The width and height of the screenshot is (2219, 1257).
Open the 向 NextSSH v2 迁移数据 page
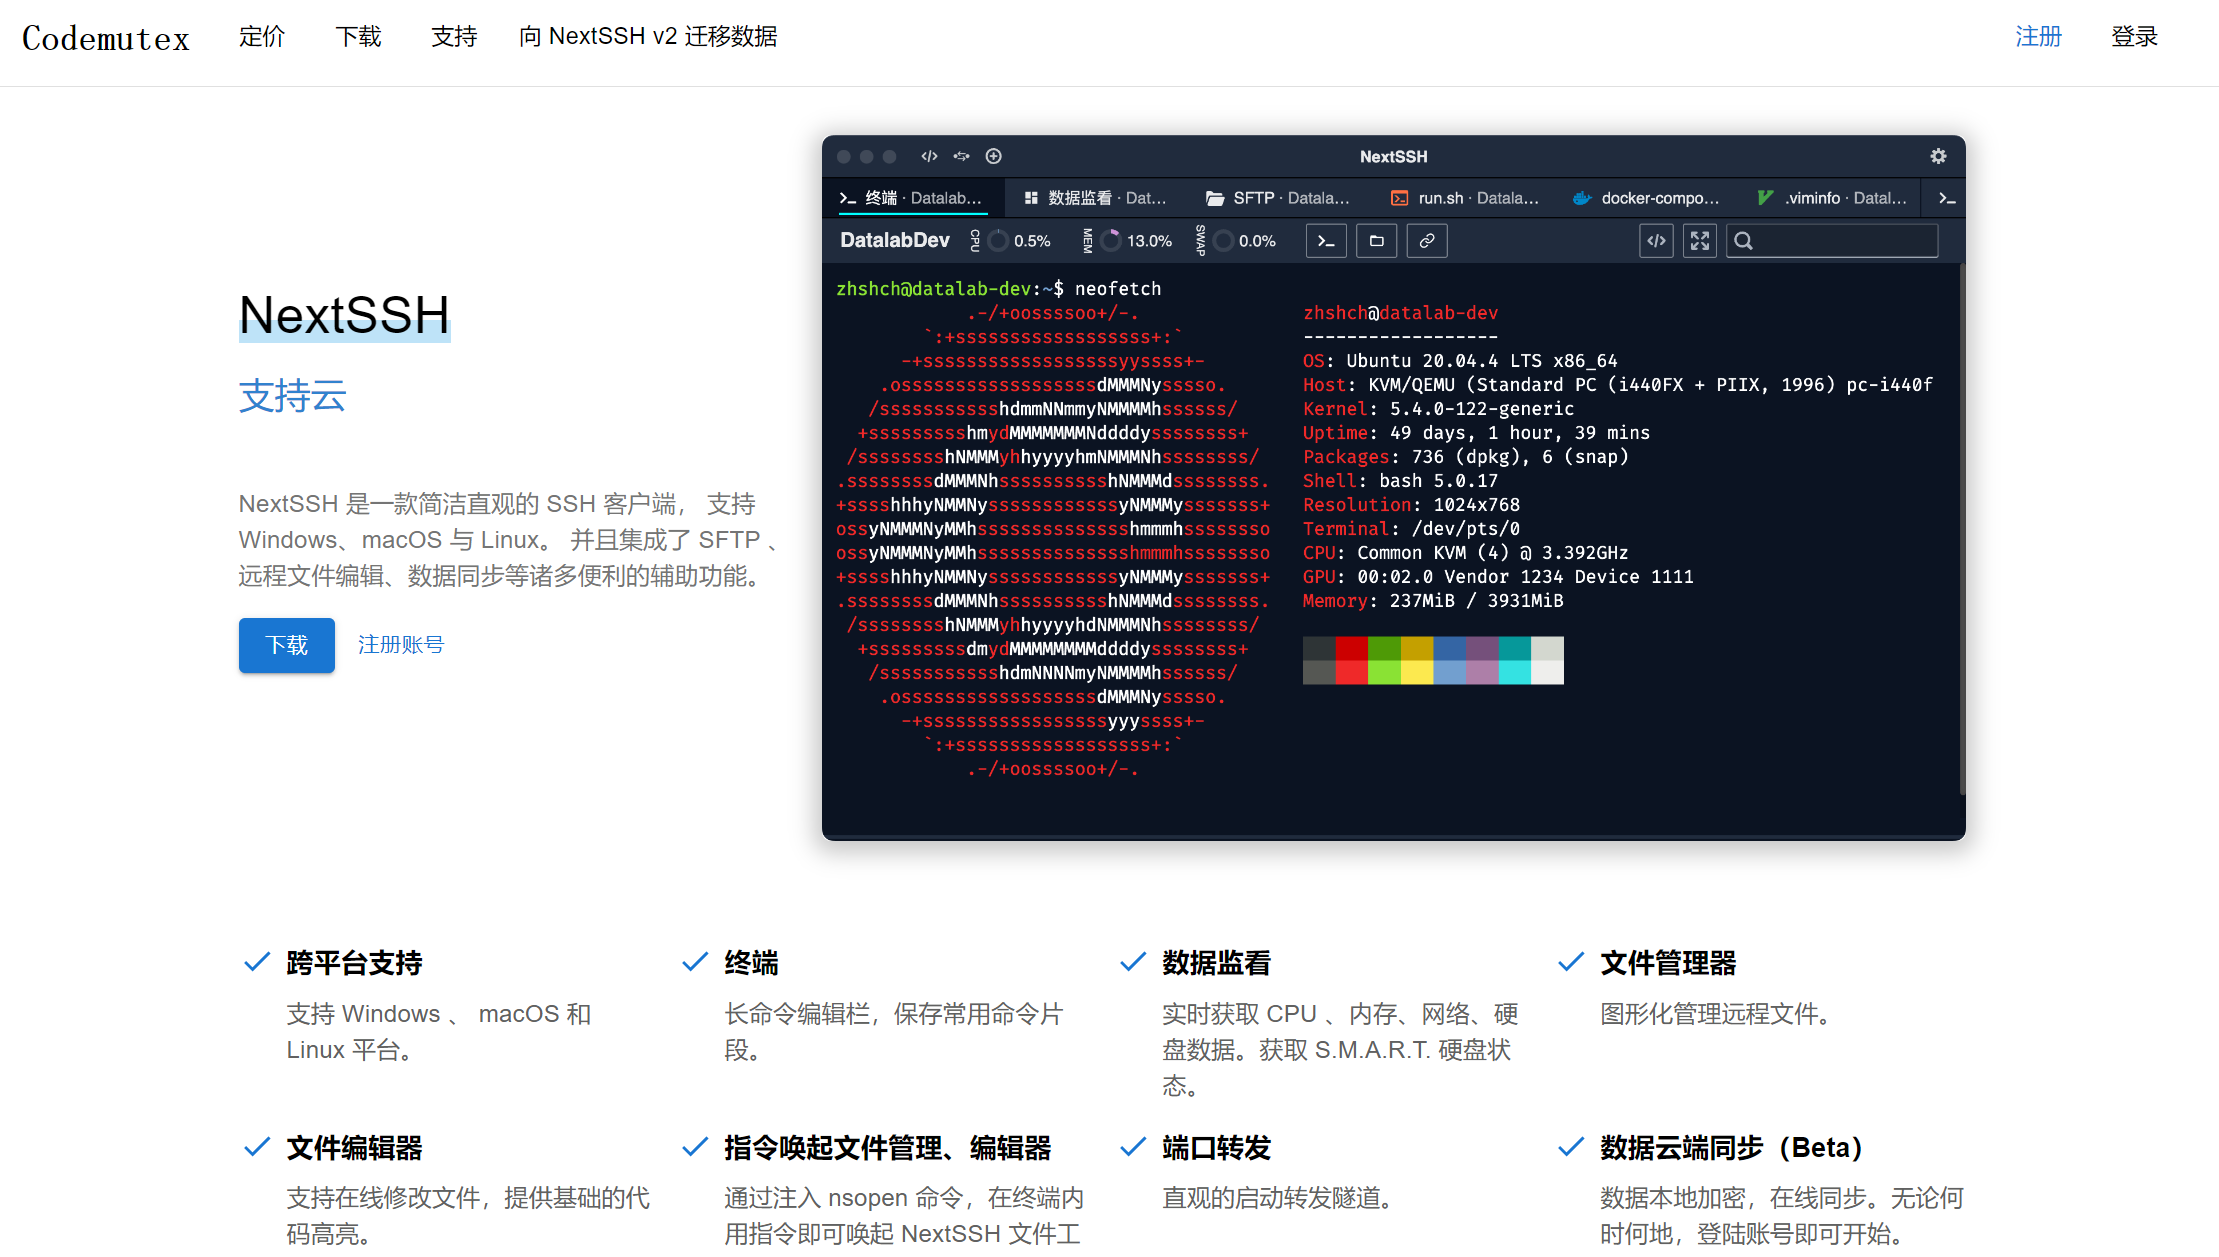click(x=648, y=37)
